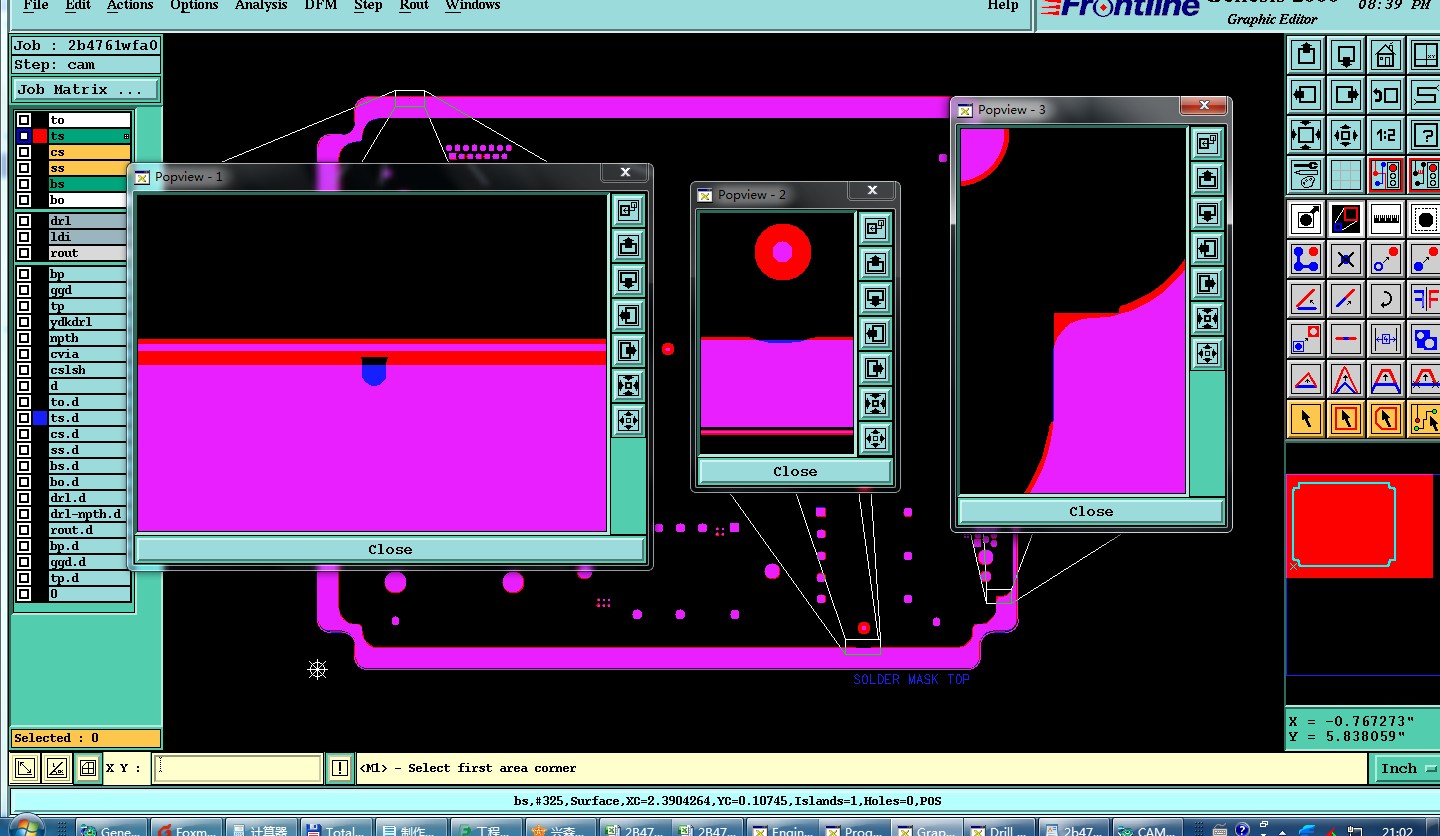Screen dimensions: 1440x836
Task: Toggle the checkbox for layer drl
Action: pyautogui.click(x=24, y=221)
